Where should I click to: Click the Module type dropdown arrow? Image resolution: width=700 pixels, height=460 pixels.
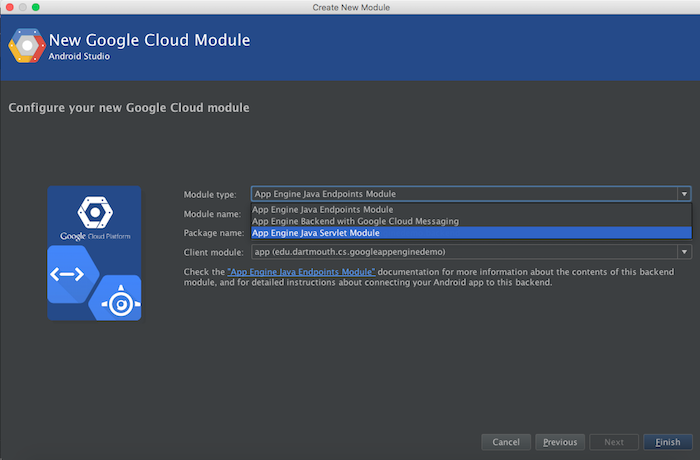pos(684,194)
